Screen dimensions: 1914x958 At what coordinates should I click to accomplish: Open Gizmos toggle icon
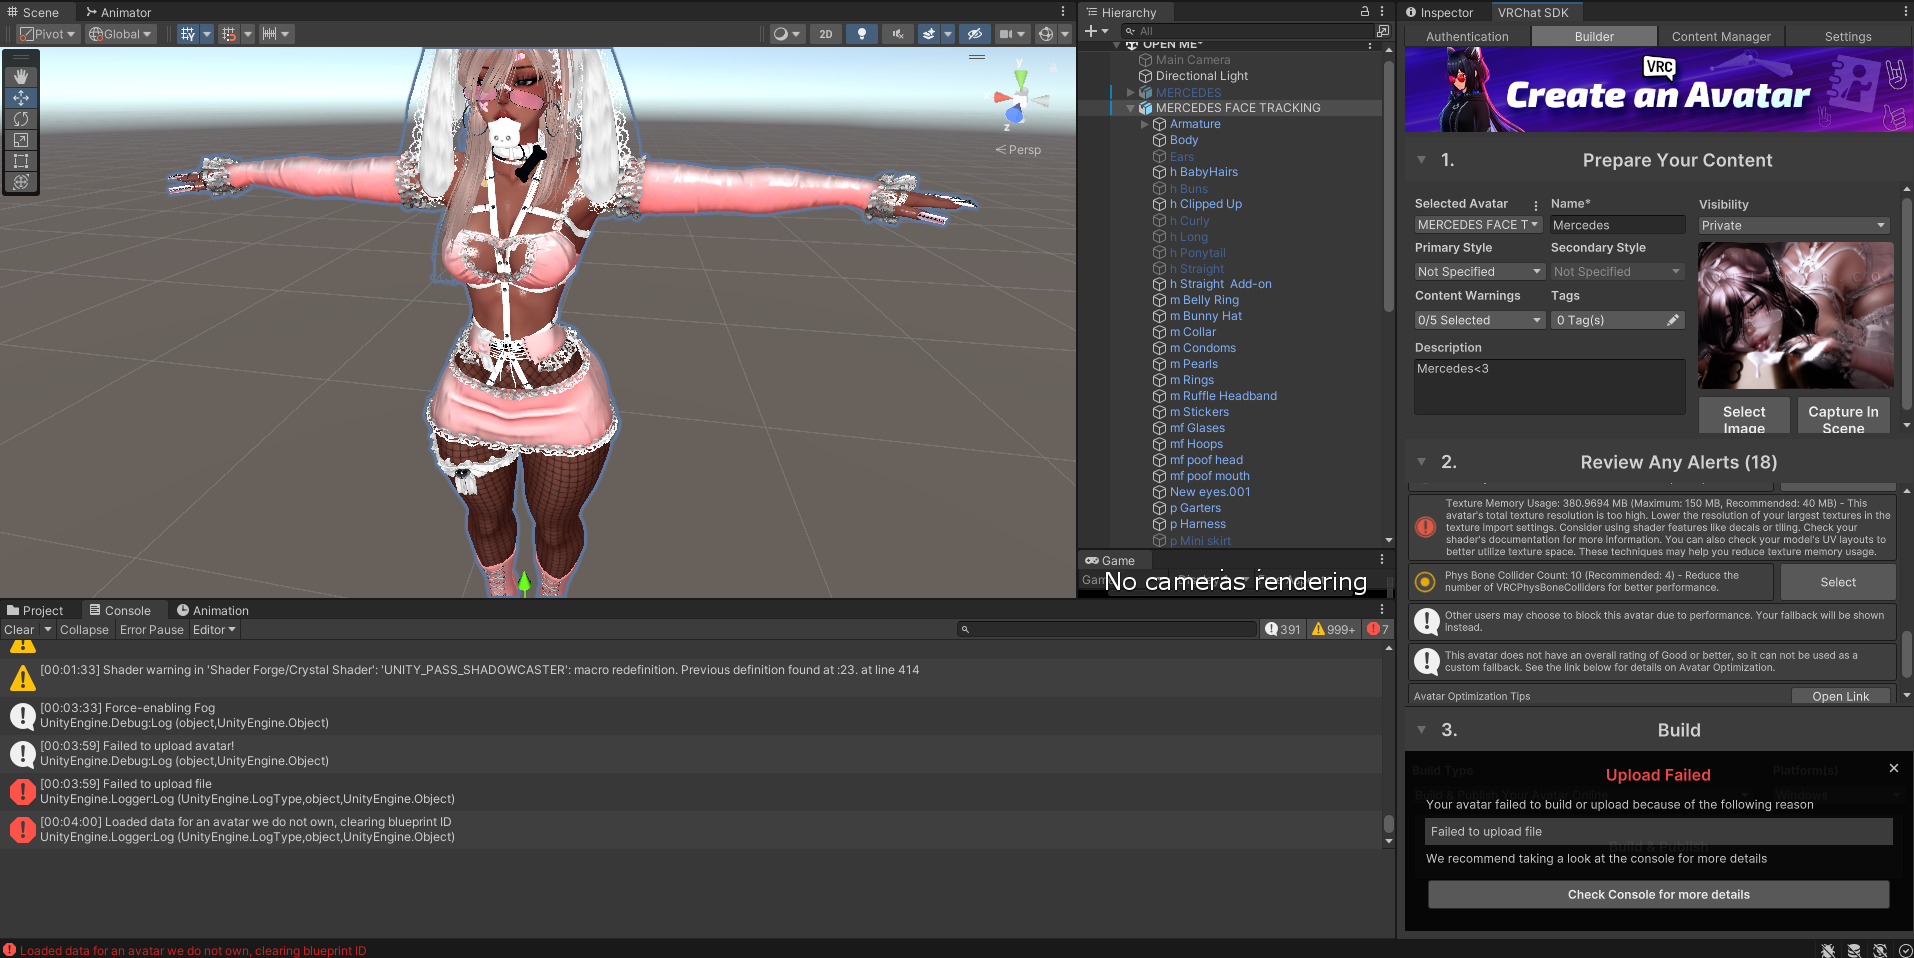[x=1046, y=34]
